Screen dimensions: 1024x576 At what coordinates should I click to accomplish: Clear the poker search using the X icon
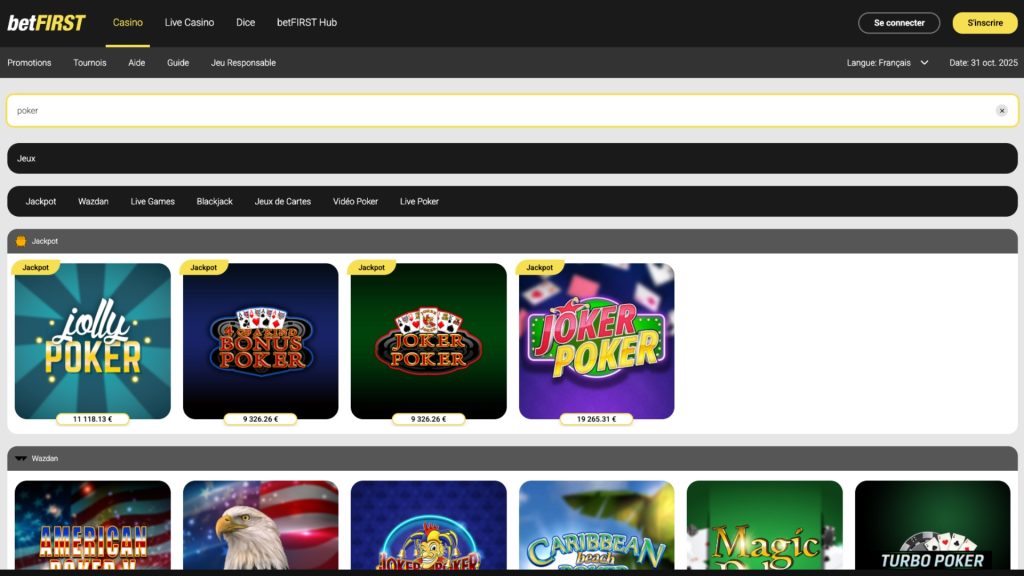1002,110
